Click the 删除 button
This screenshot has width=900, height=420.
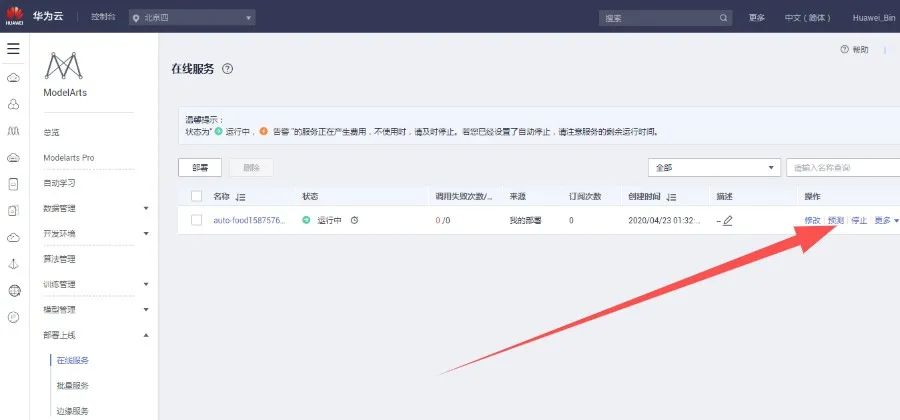point(251,168)
